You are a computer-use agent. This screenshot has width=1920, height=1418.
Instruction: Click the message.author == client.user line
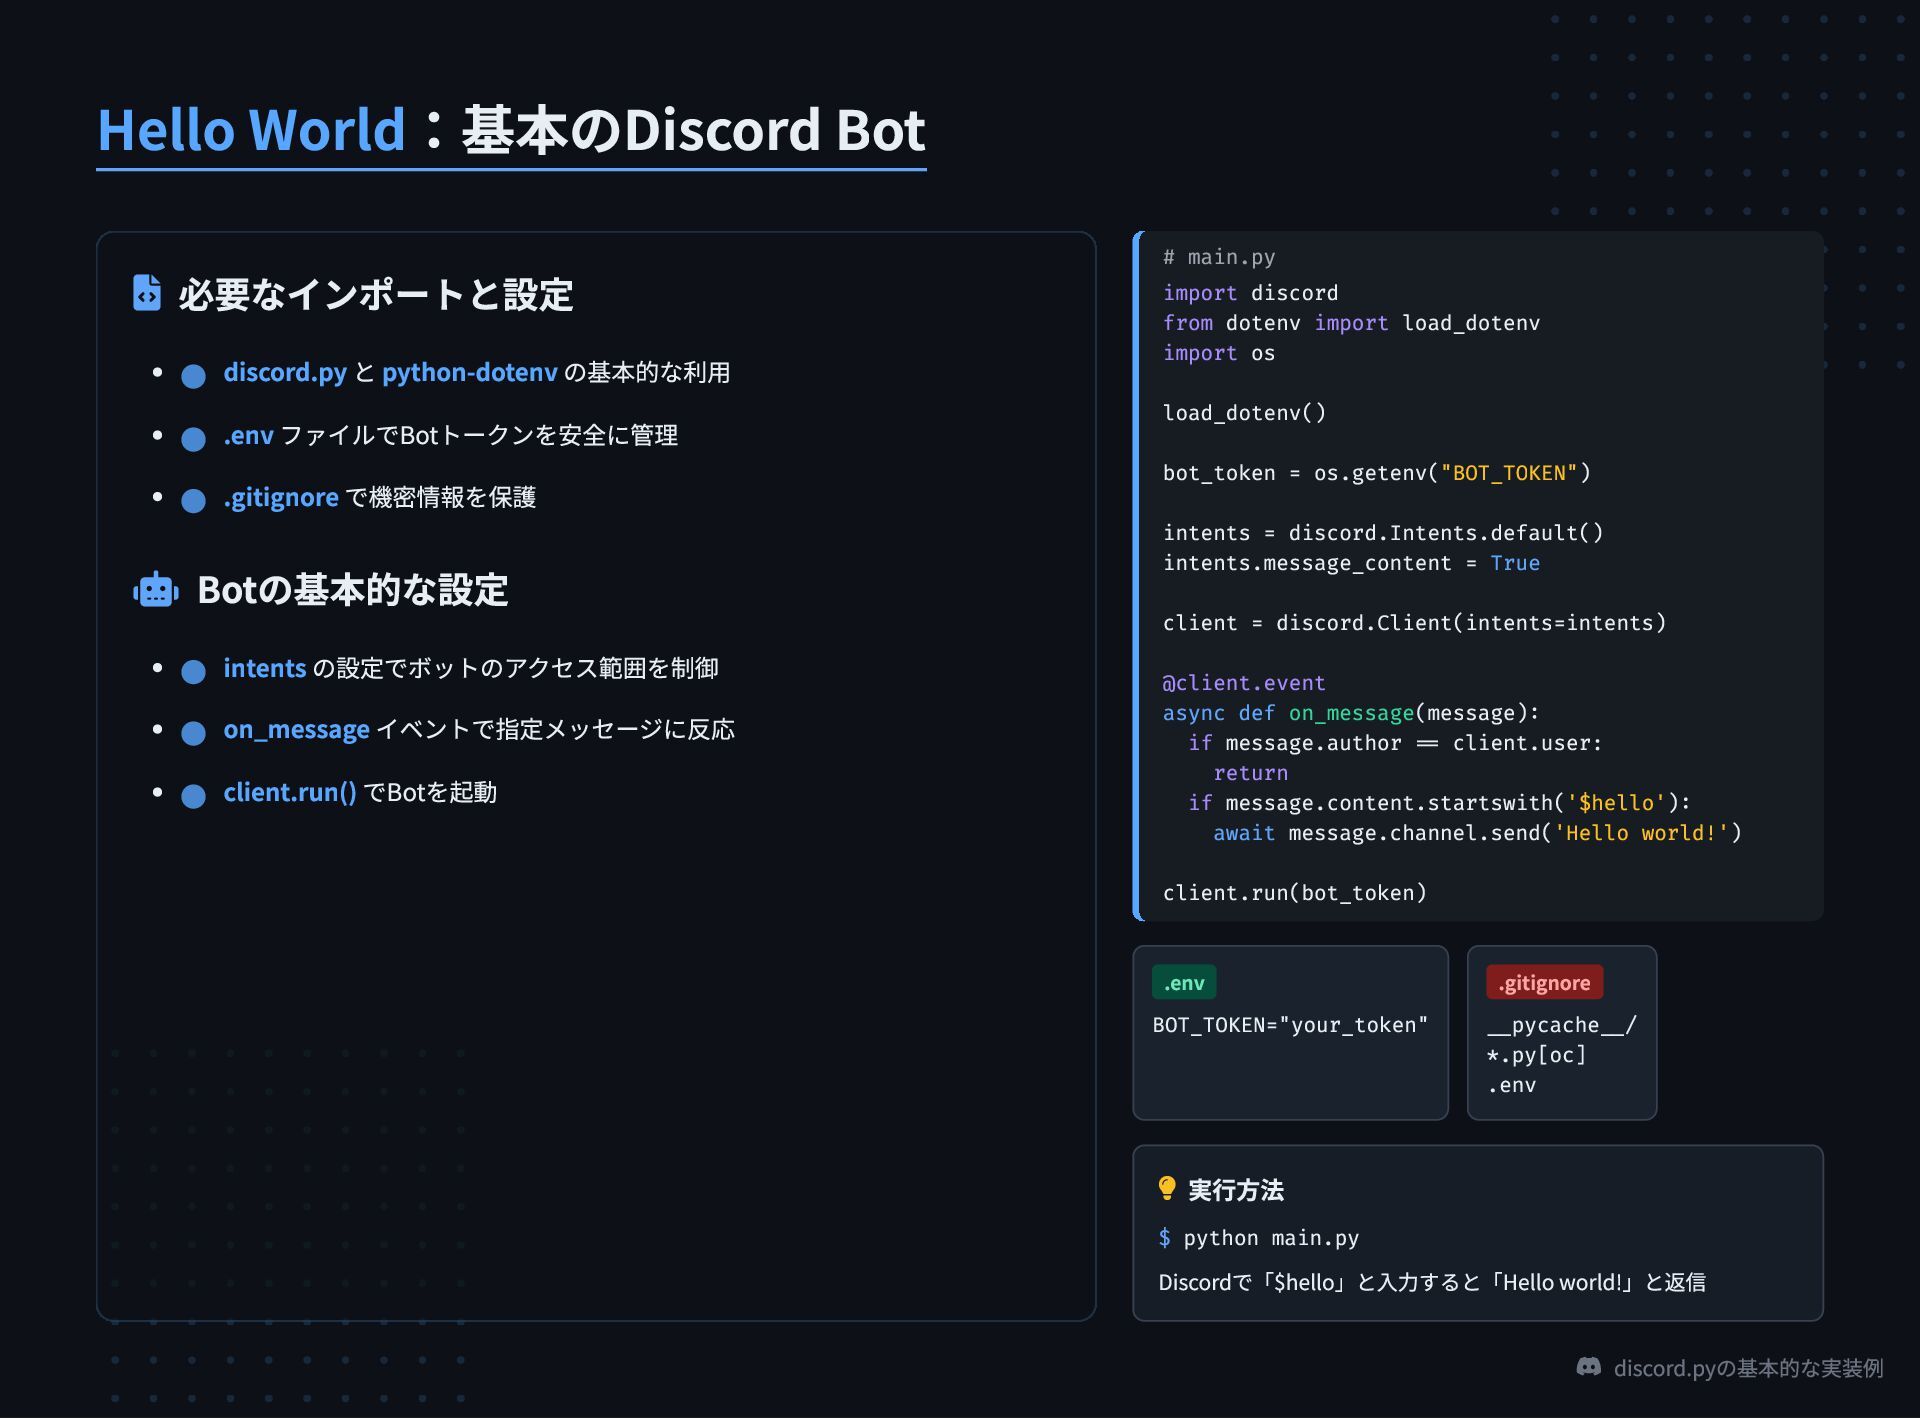pos(1395,743)
